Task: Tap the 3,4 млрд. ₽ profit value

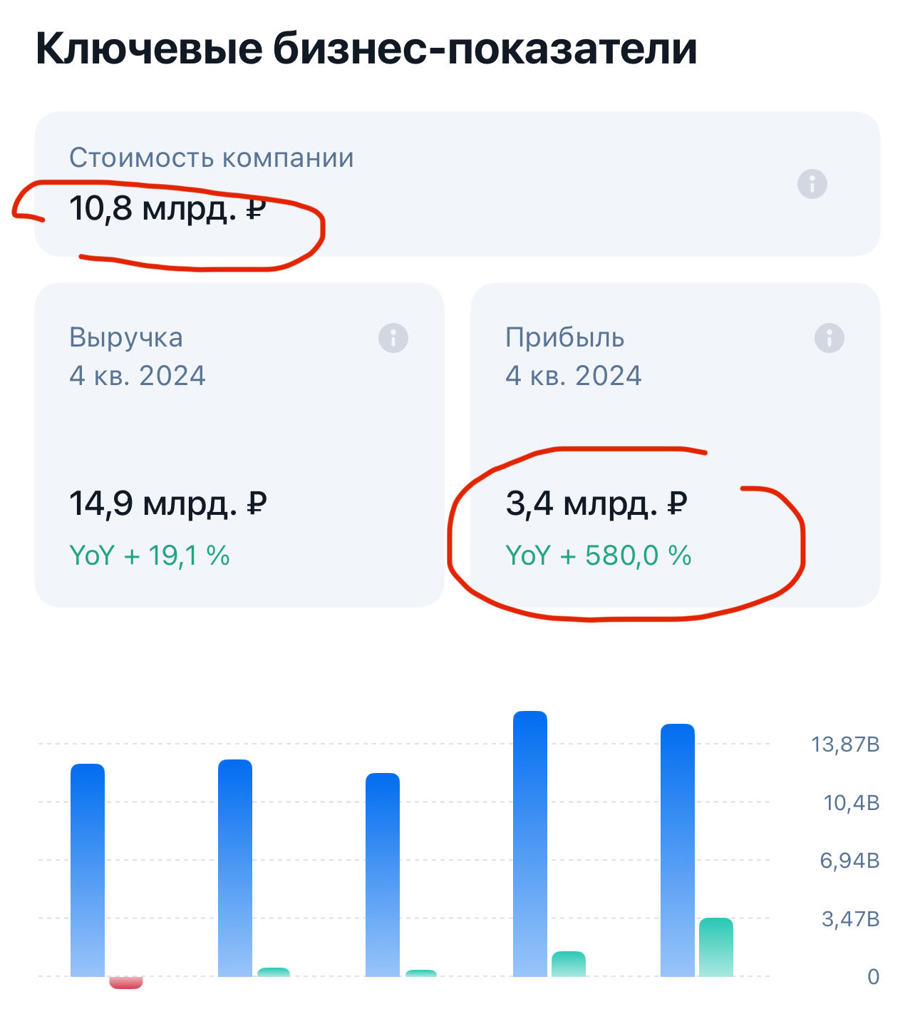Action: pos(597,504)
